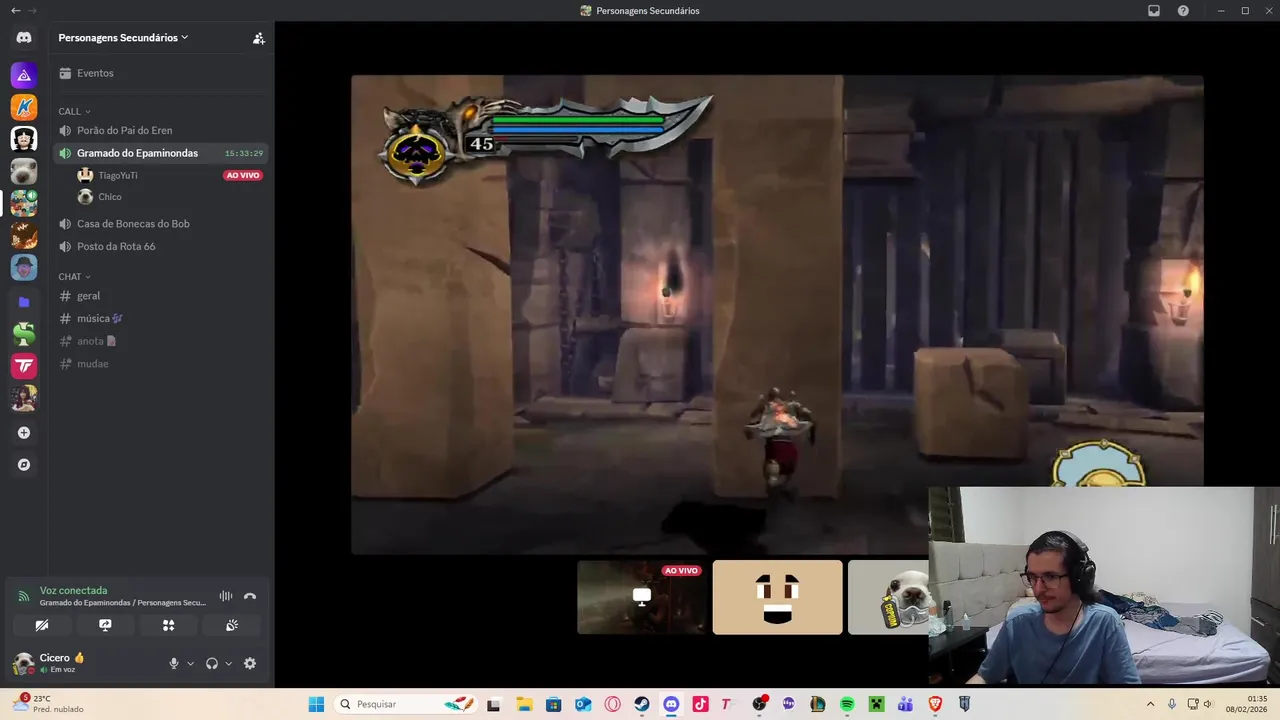
Task: Collapse the CHAT channel category
Action: tap(74, 277)
